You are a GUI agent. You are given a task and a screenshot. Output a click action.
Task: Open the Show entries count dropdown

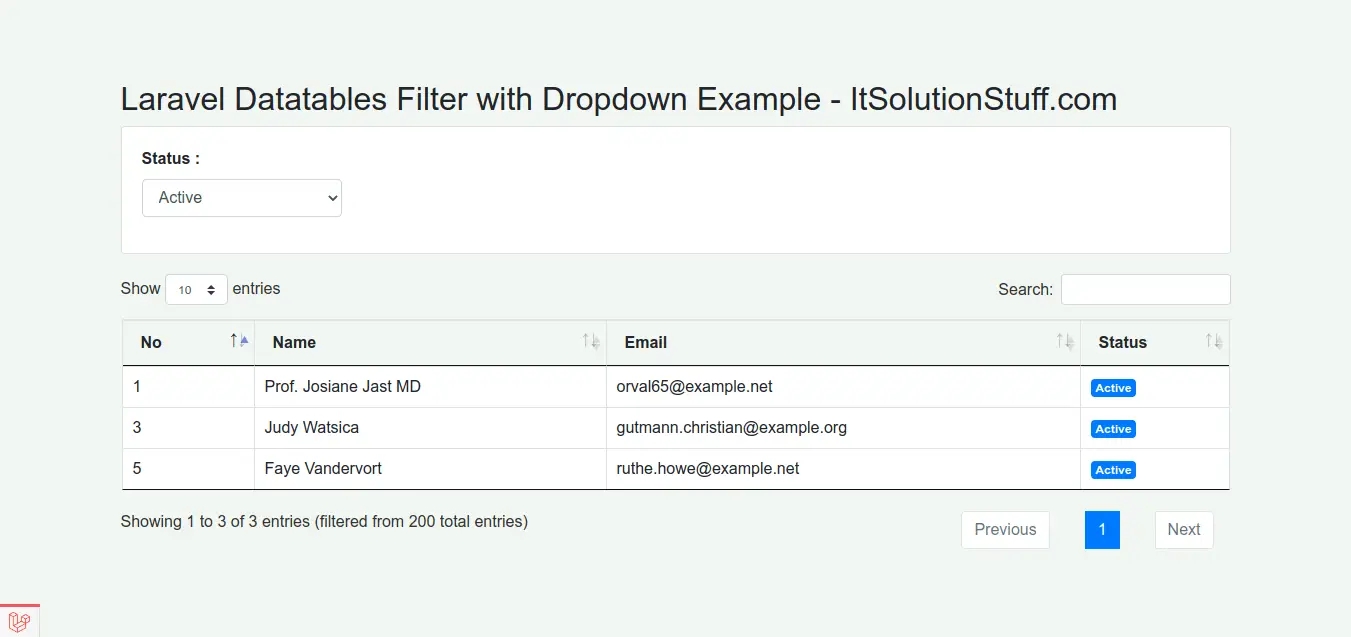click(x=196, y=289)
